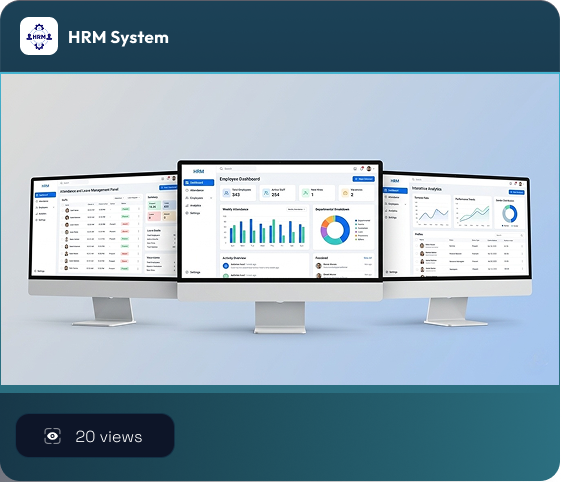This screenshot has height=482, width=562.
Task: Click blue button beside Employee Dashboard heading
Action: (x=363, y=179)
